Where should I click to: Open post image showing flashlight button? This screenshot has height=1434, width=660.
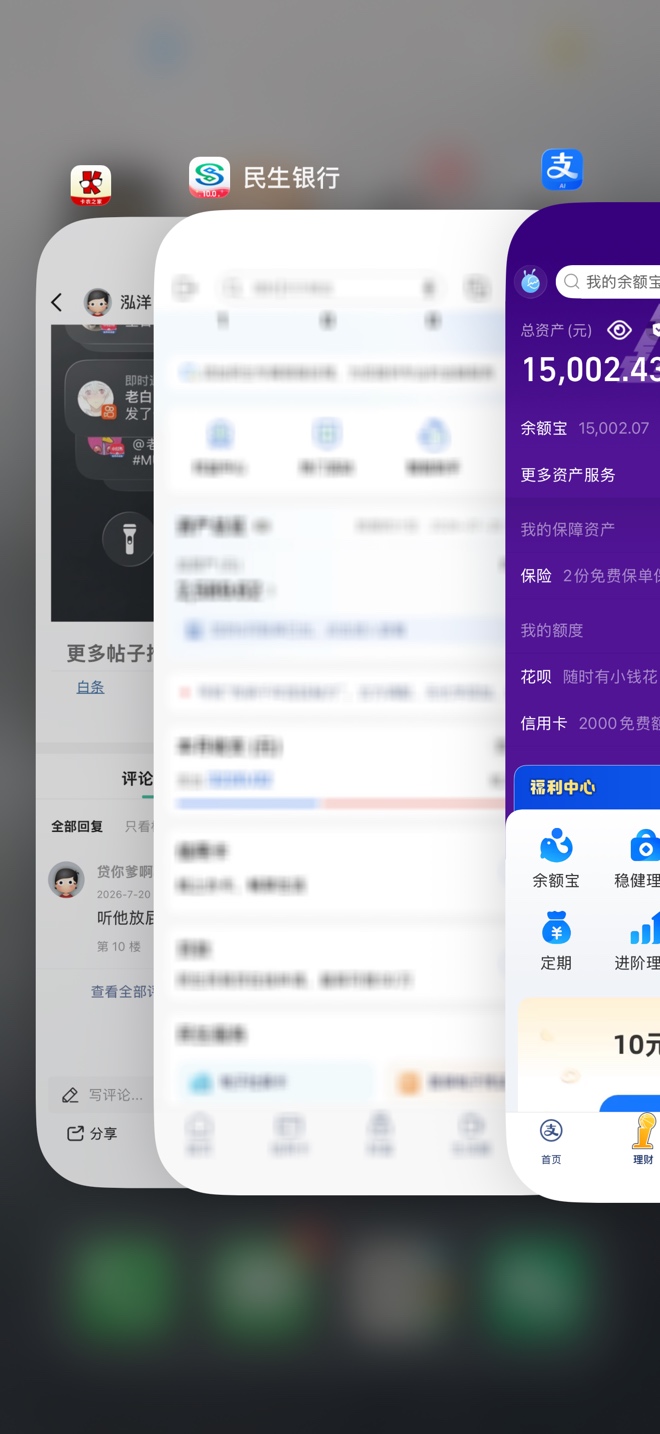pos(104,473)
